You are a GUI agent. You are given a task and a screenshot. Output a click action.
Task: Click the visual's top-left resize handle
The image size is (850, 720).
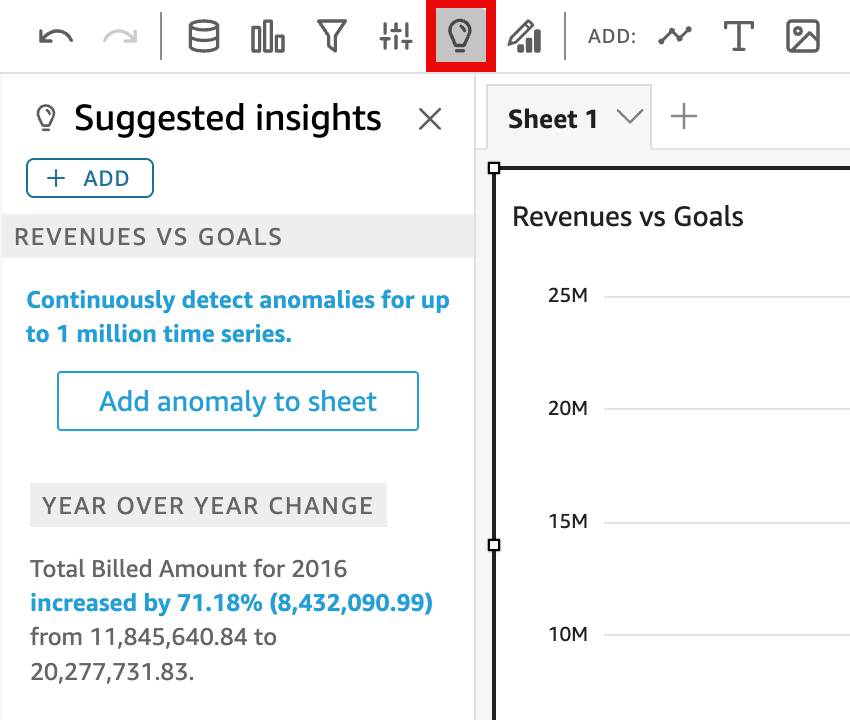pyautogui.click(x=494, y=168)
